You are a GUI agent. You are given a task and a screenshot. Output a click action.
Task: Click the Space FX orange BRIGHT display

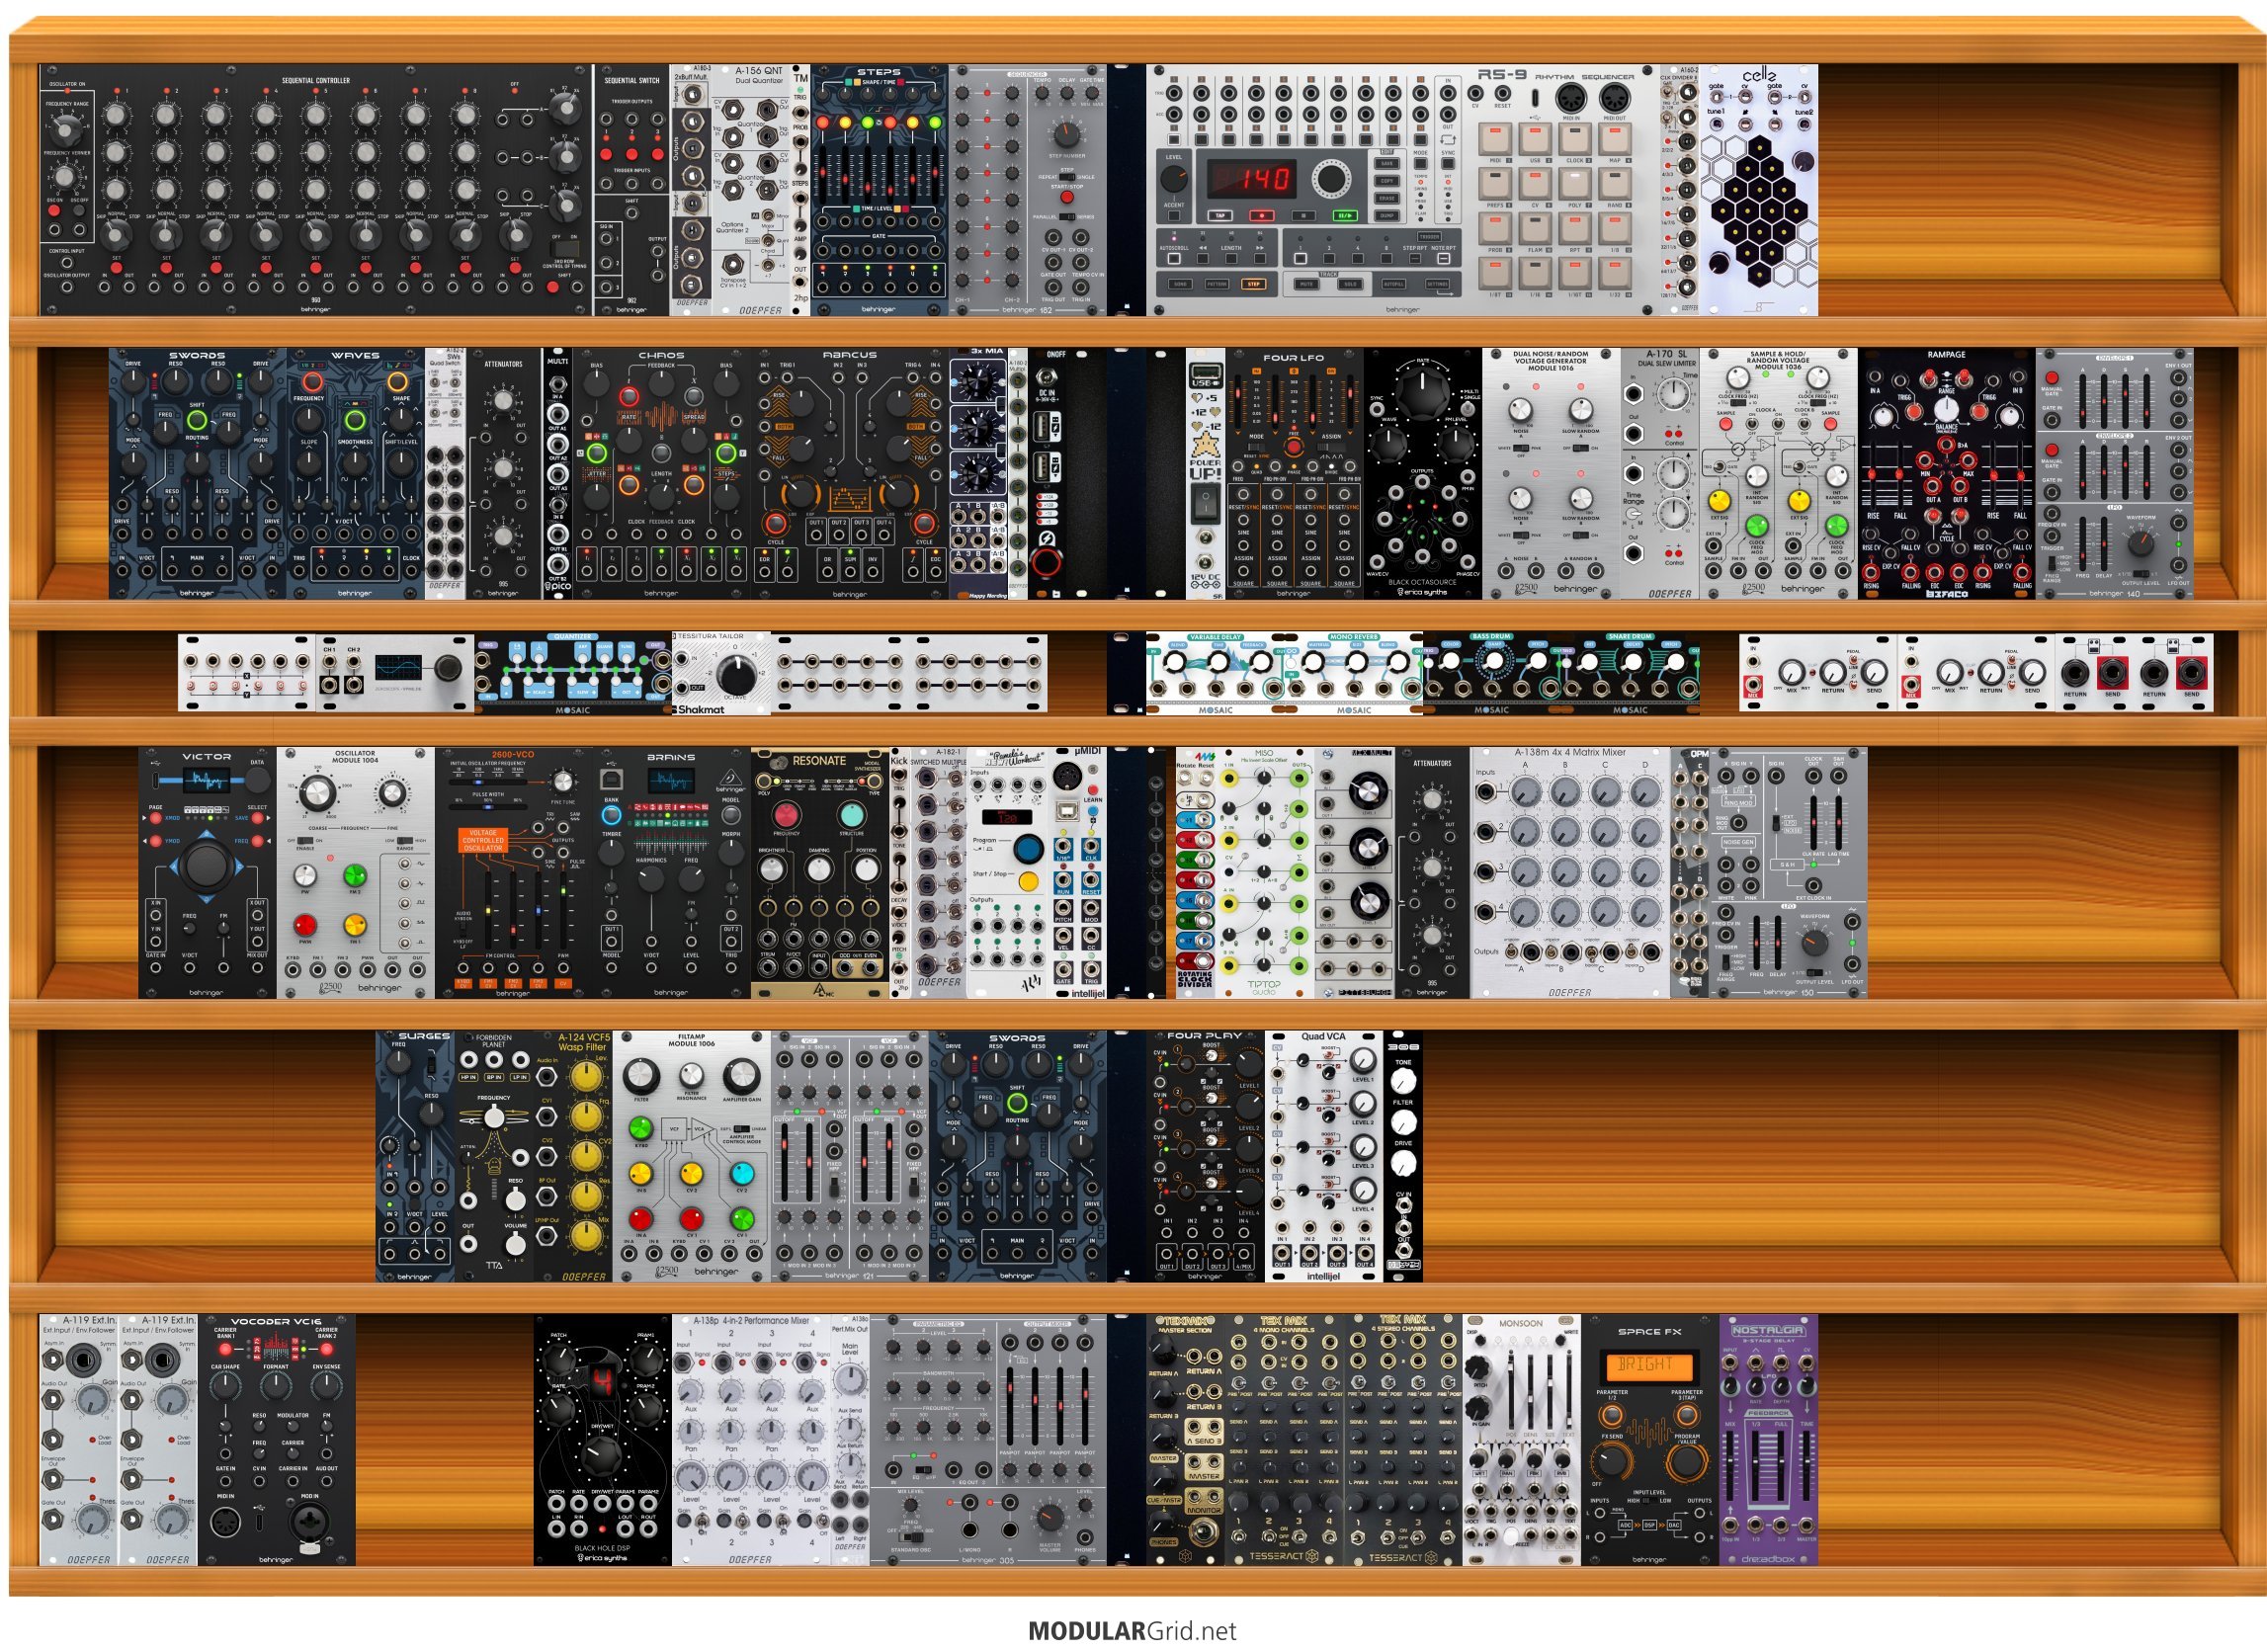(1647, 1365)
